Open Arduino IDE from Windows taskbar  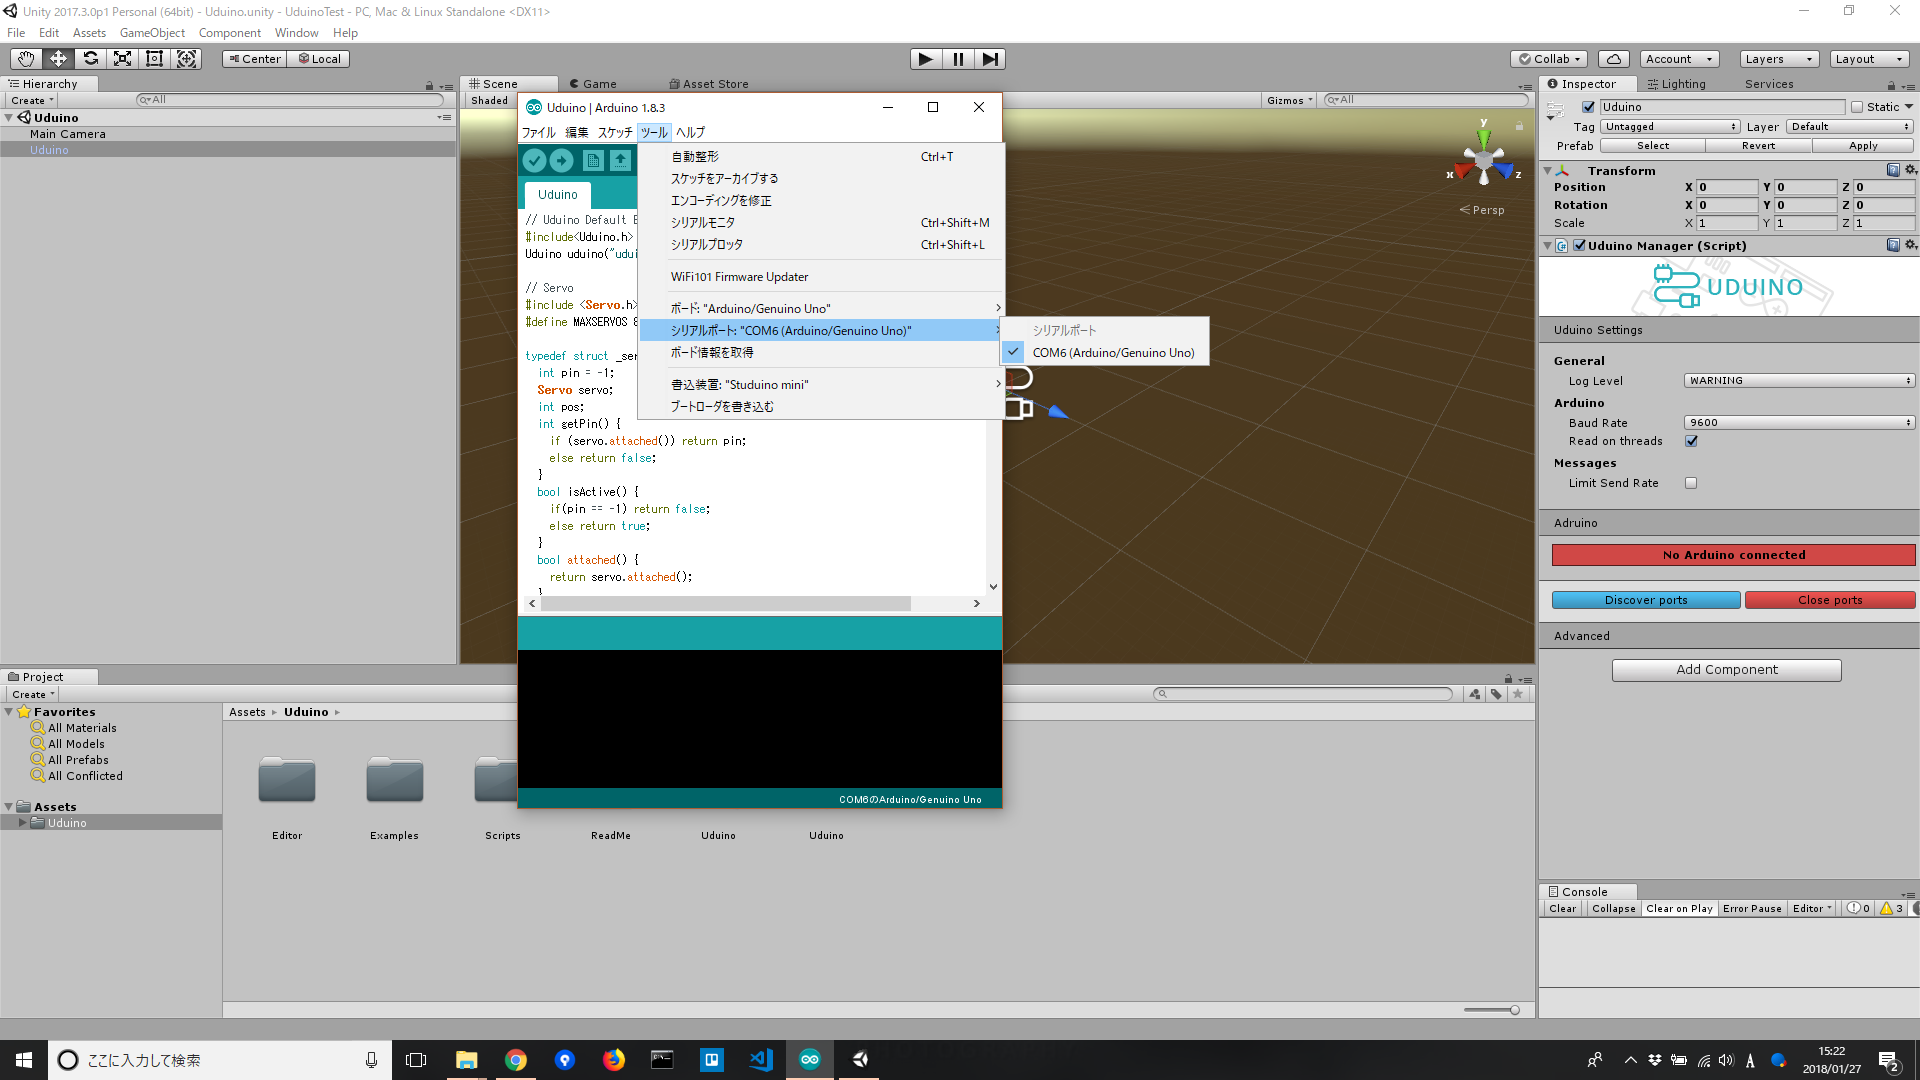(810, 1059)
